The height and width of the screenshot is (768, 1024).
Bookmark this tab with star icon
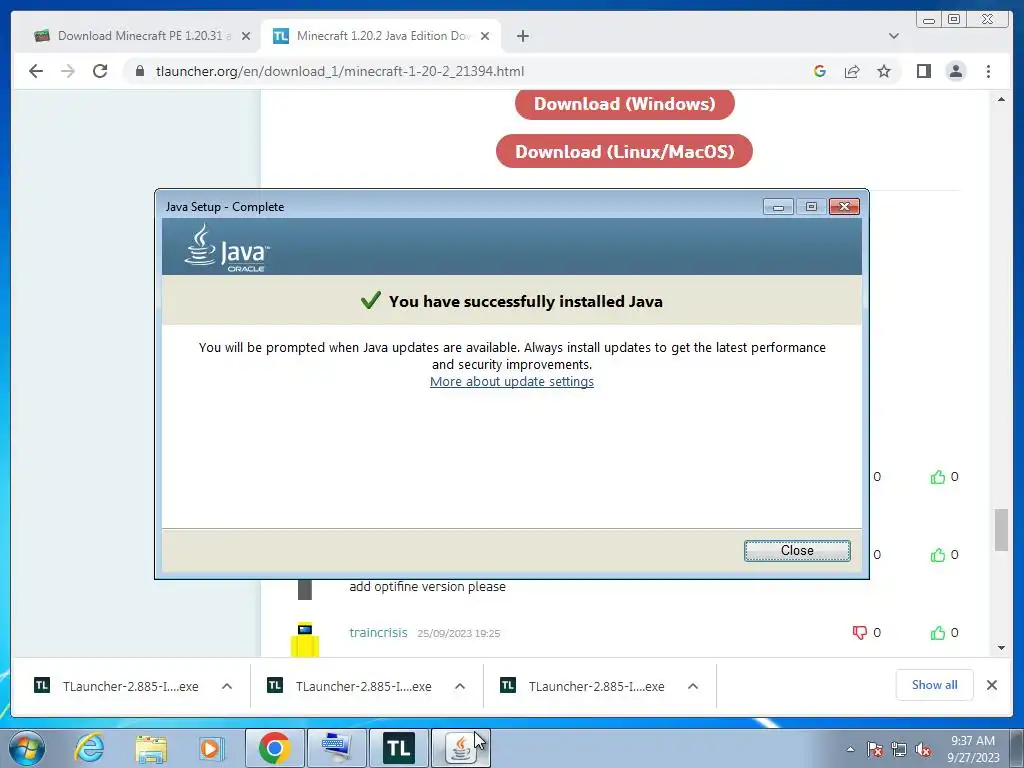(x=884, y=71)
